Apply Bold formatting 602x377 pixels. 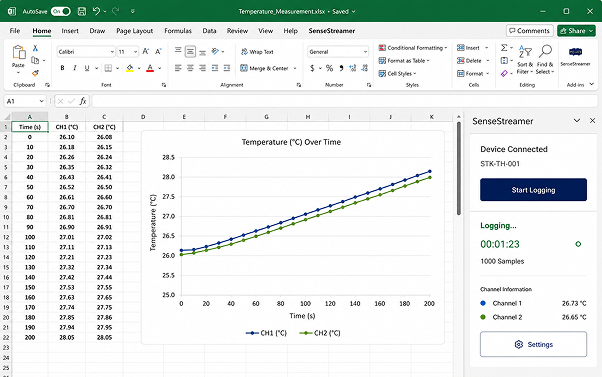coord(62,68)
